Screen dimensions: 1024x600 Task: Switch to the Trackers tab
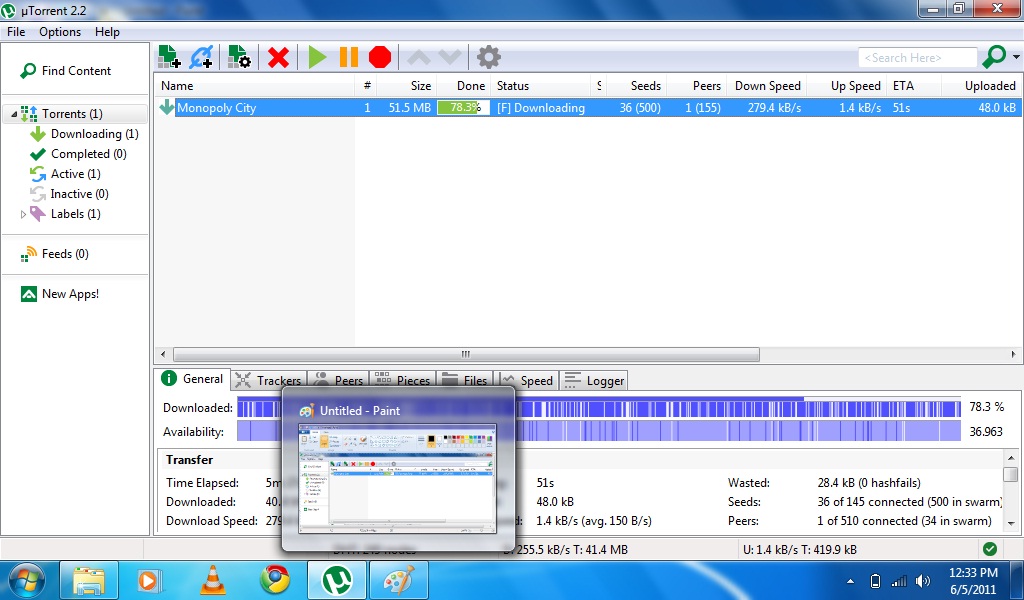(268, 381)
